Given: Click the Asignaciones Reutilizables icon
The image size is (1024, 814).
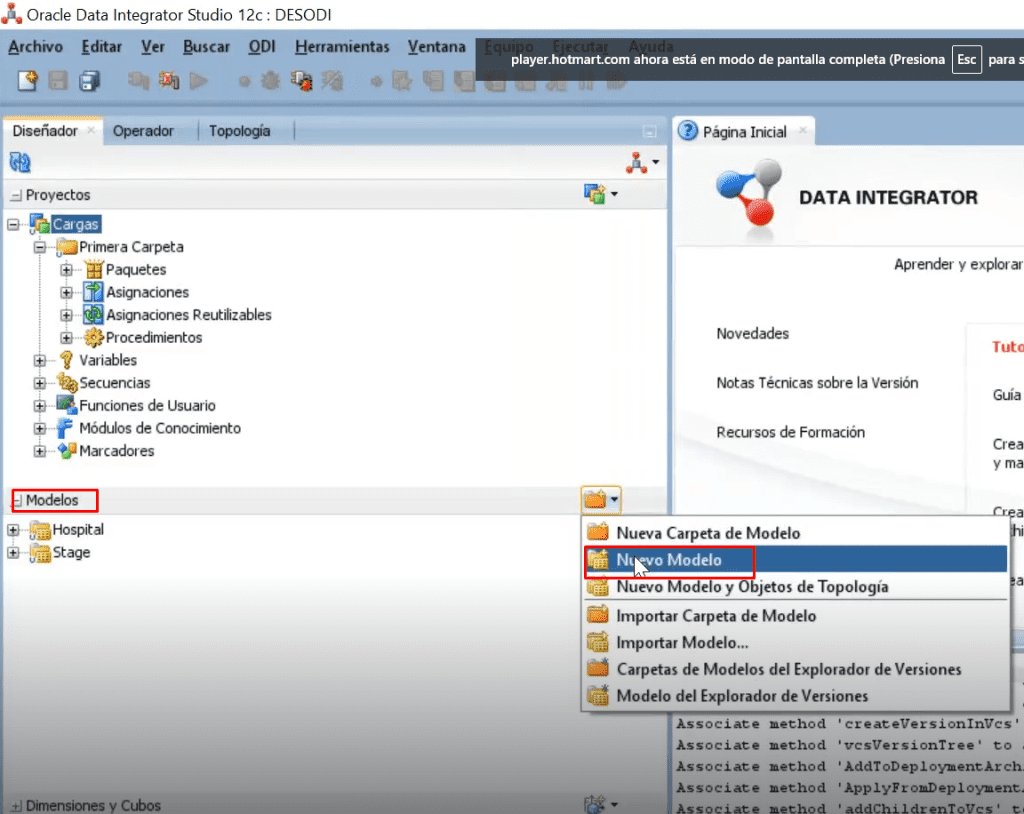Looking at the screenshot, I should pos(93,315).
